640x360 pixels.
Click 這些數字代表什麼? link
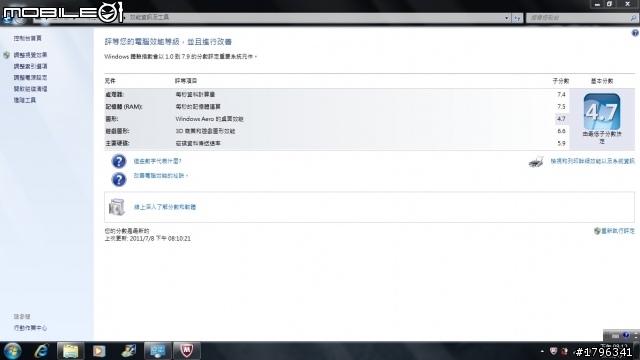click(x=158, y=161)
